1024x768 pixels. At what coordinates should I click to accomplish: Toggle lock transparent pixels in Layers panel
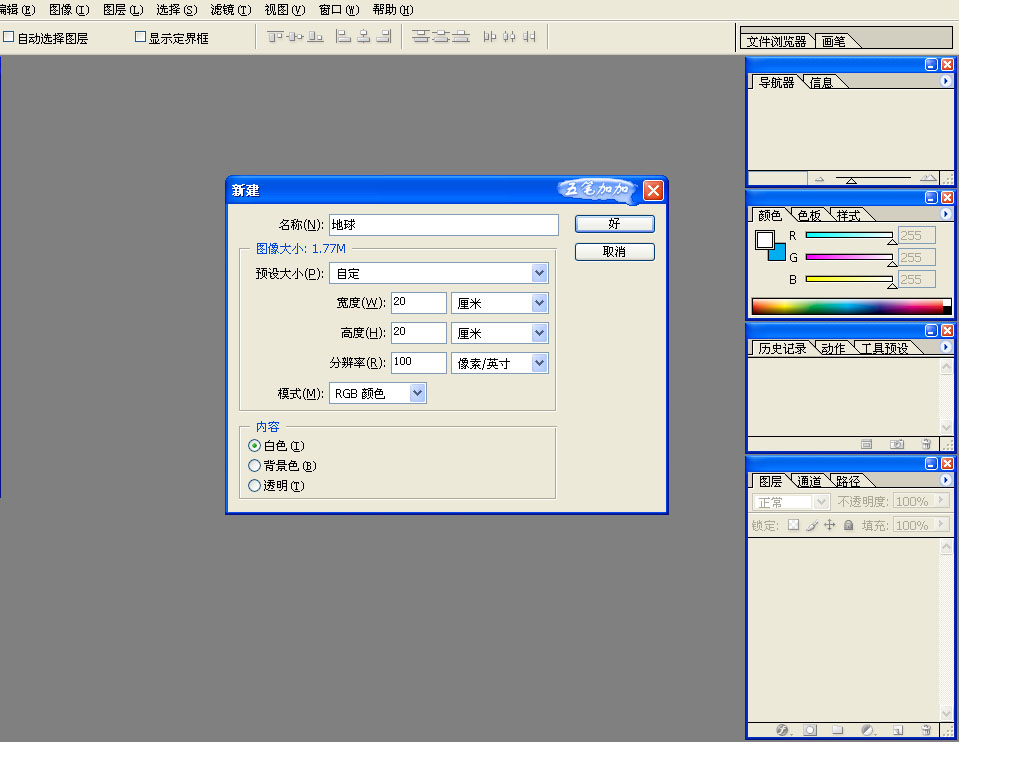(793, 525)
